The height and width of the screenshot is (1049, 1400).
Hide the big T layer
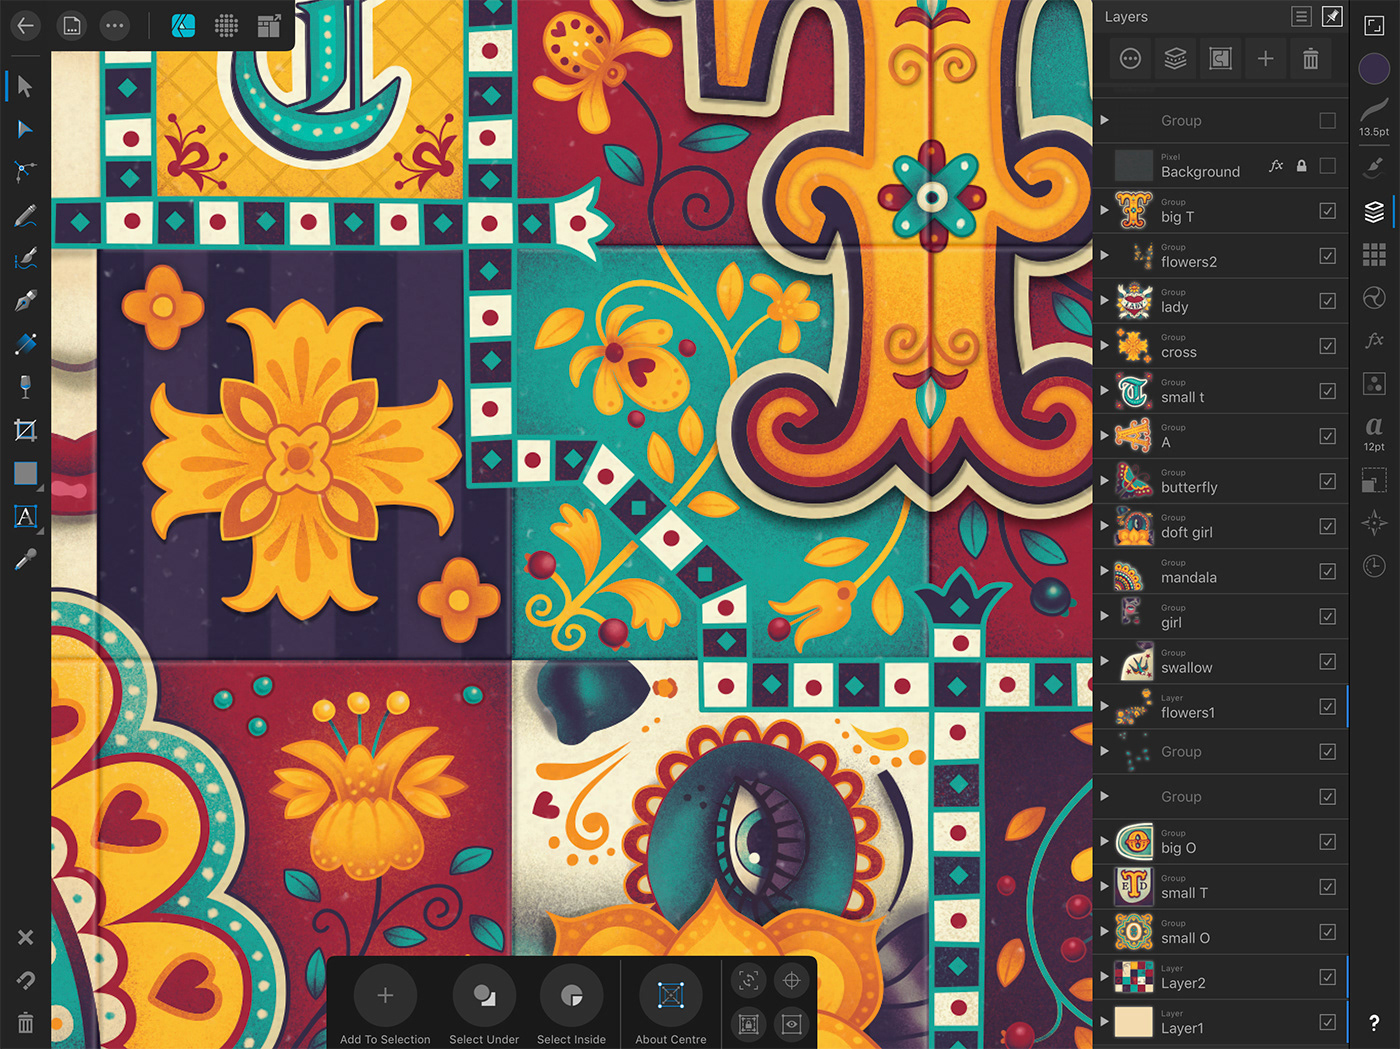click(1327, 211)
